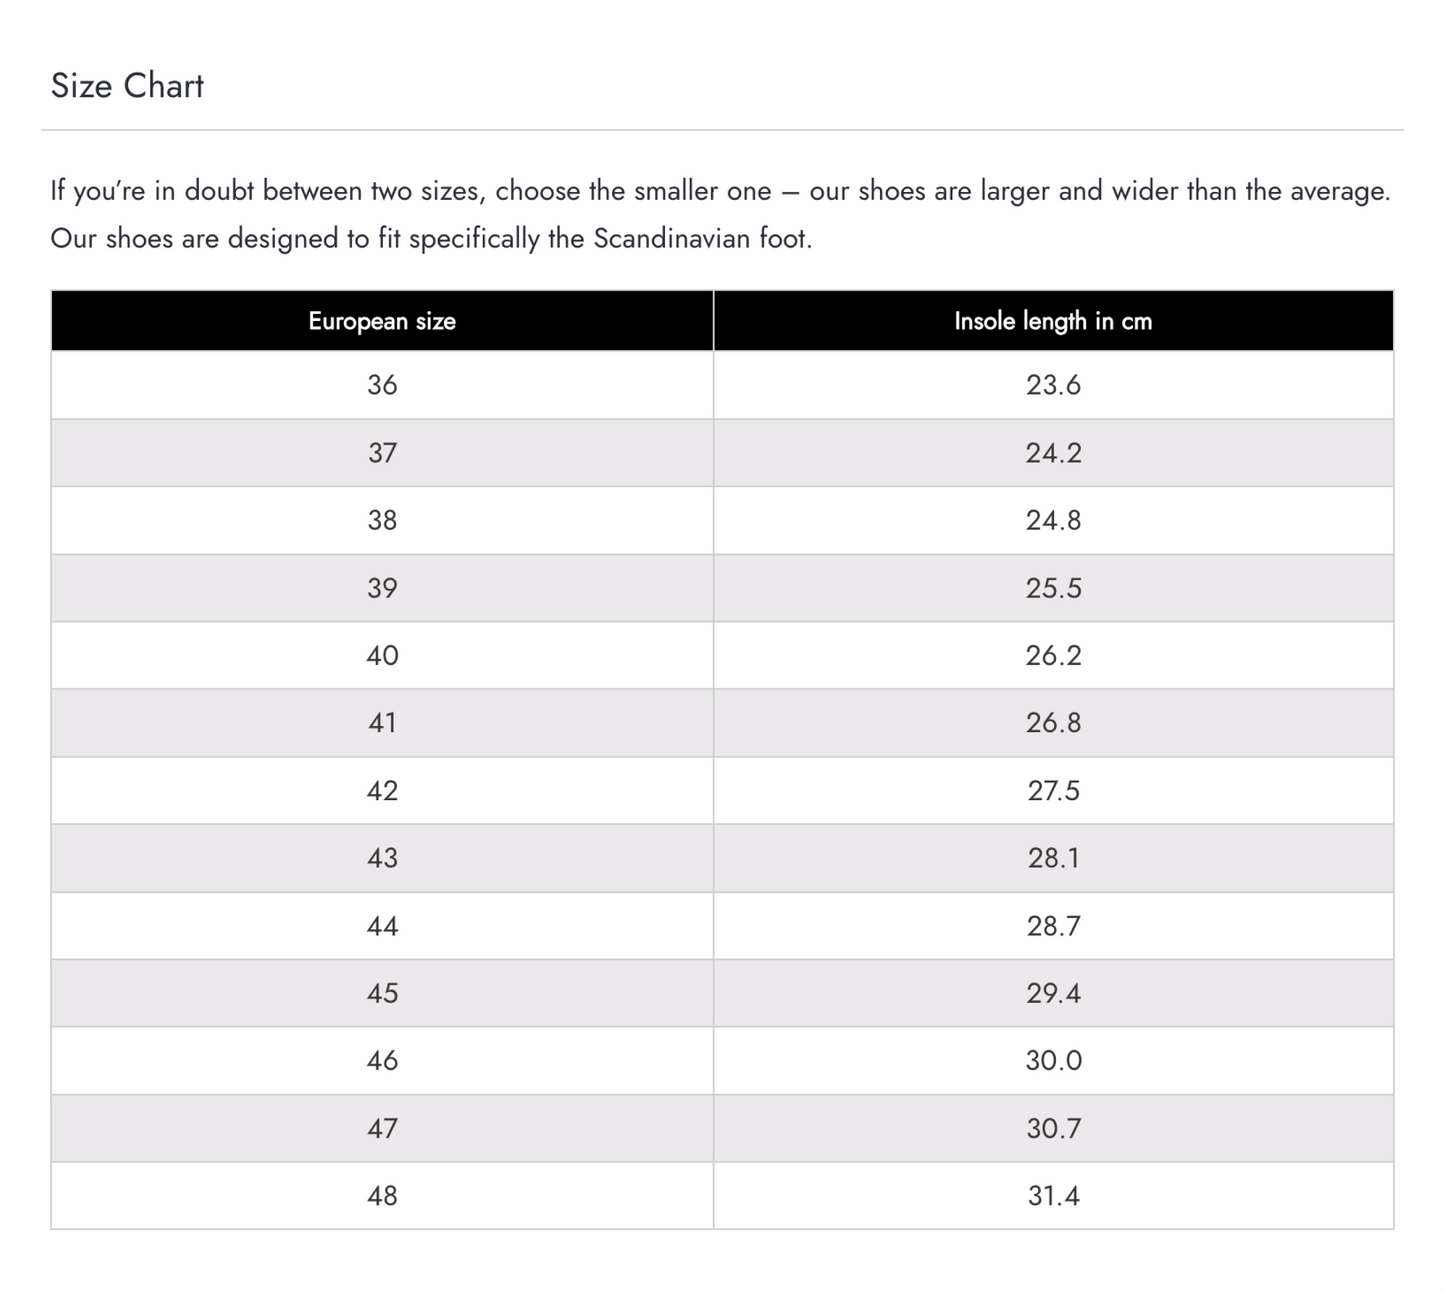Image resolution: width=1445 pixels, height=1292 pixels.
Task: Click size 48 in the table
Action: (382, 1196)
